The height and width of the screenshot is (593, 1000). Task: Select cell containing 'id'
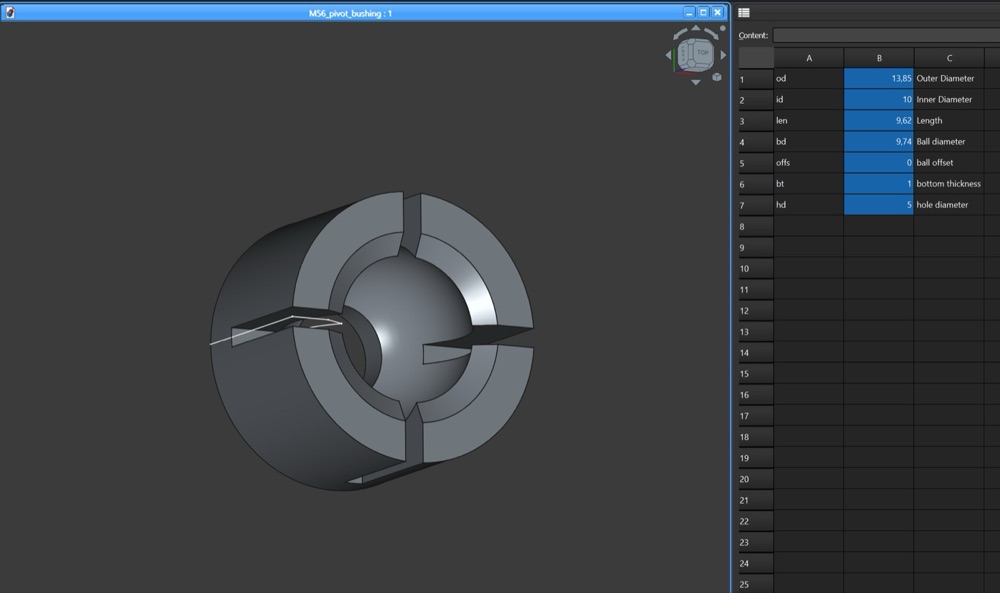(809, 99)
